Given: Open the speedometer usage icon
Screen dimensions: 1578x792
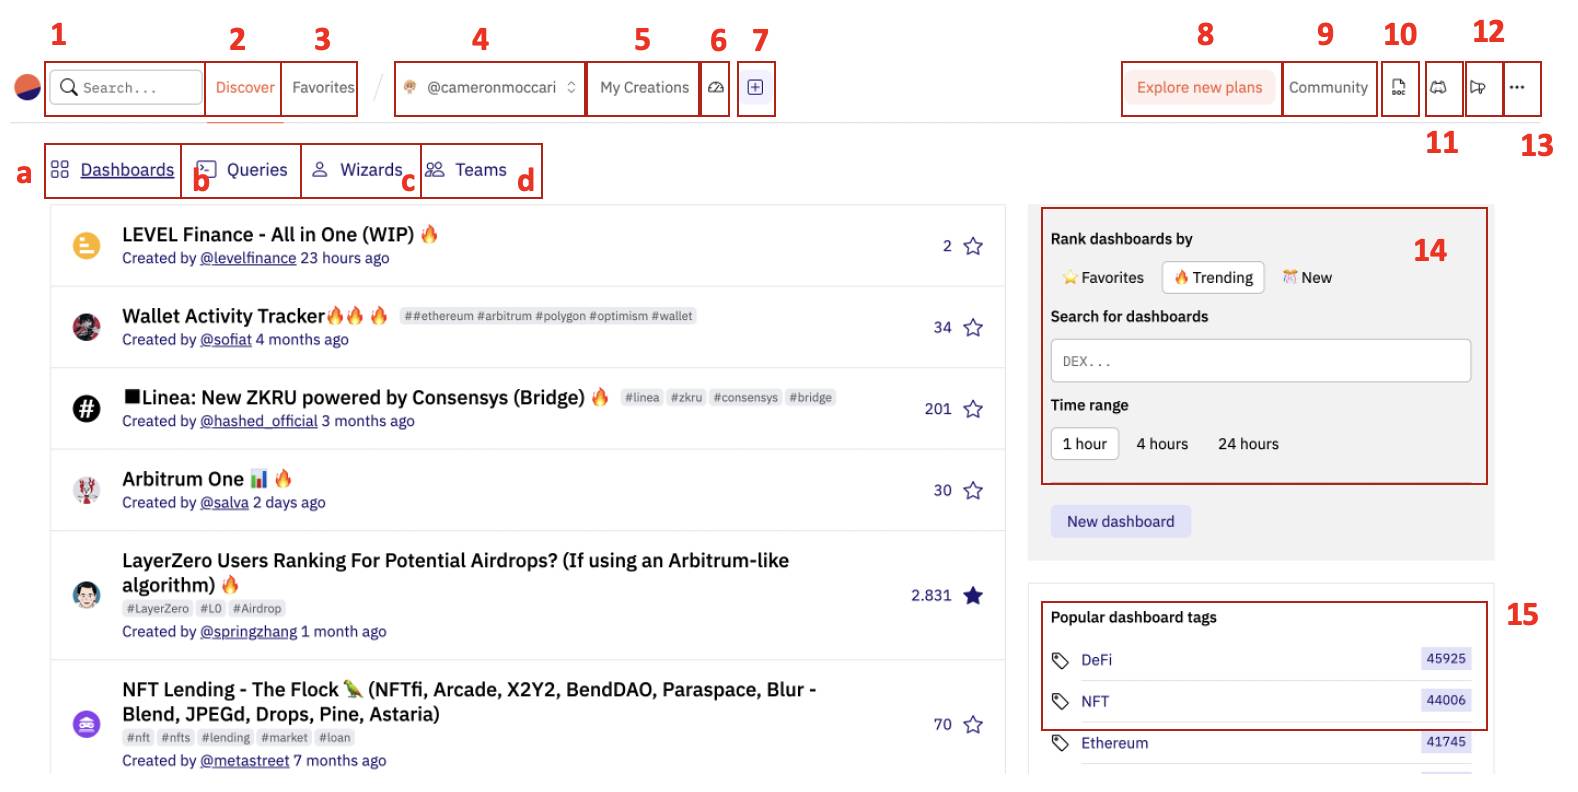Looking at the screenshot, I should (x=715, y=88).
